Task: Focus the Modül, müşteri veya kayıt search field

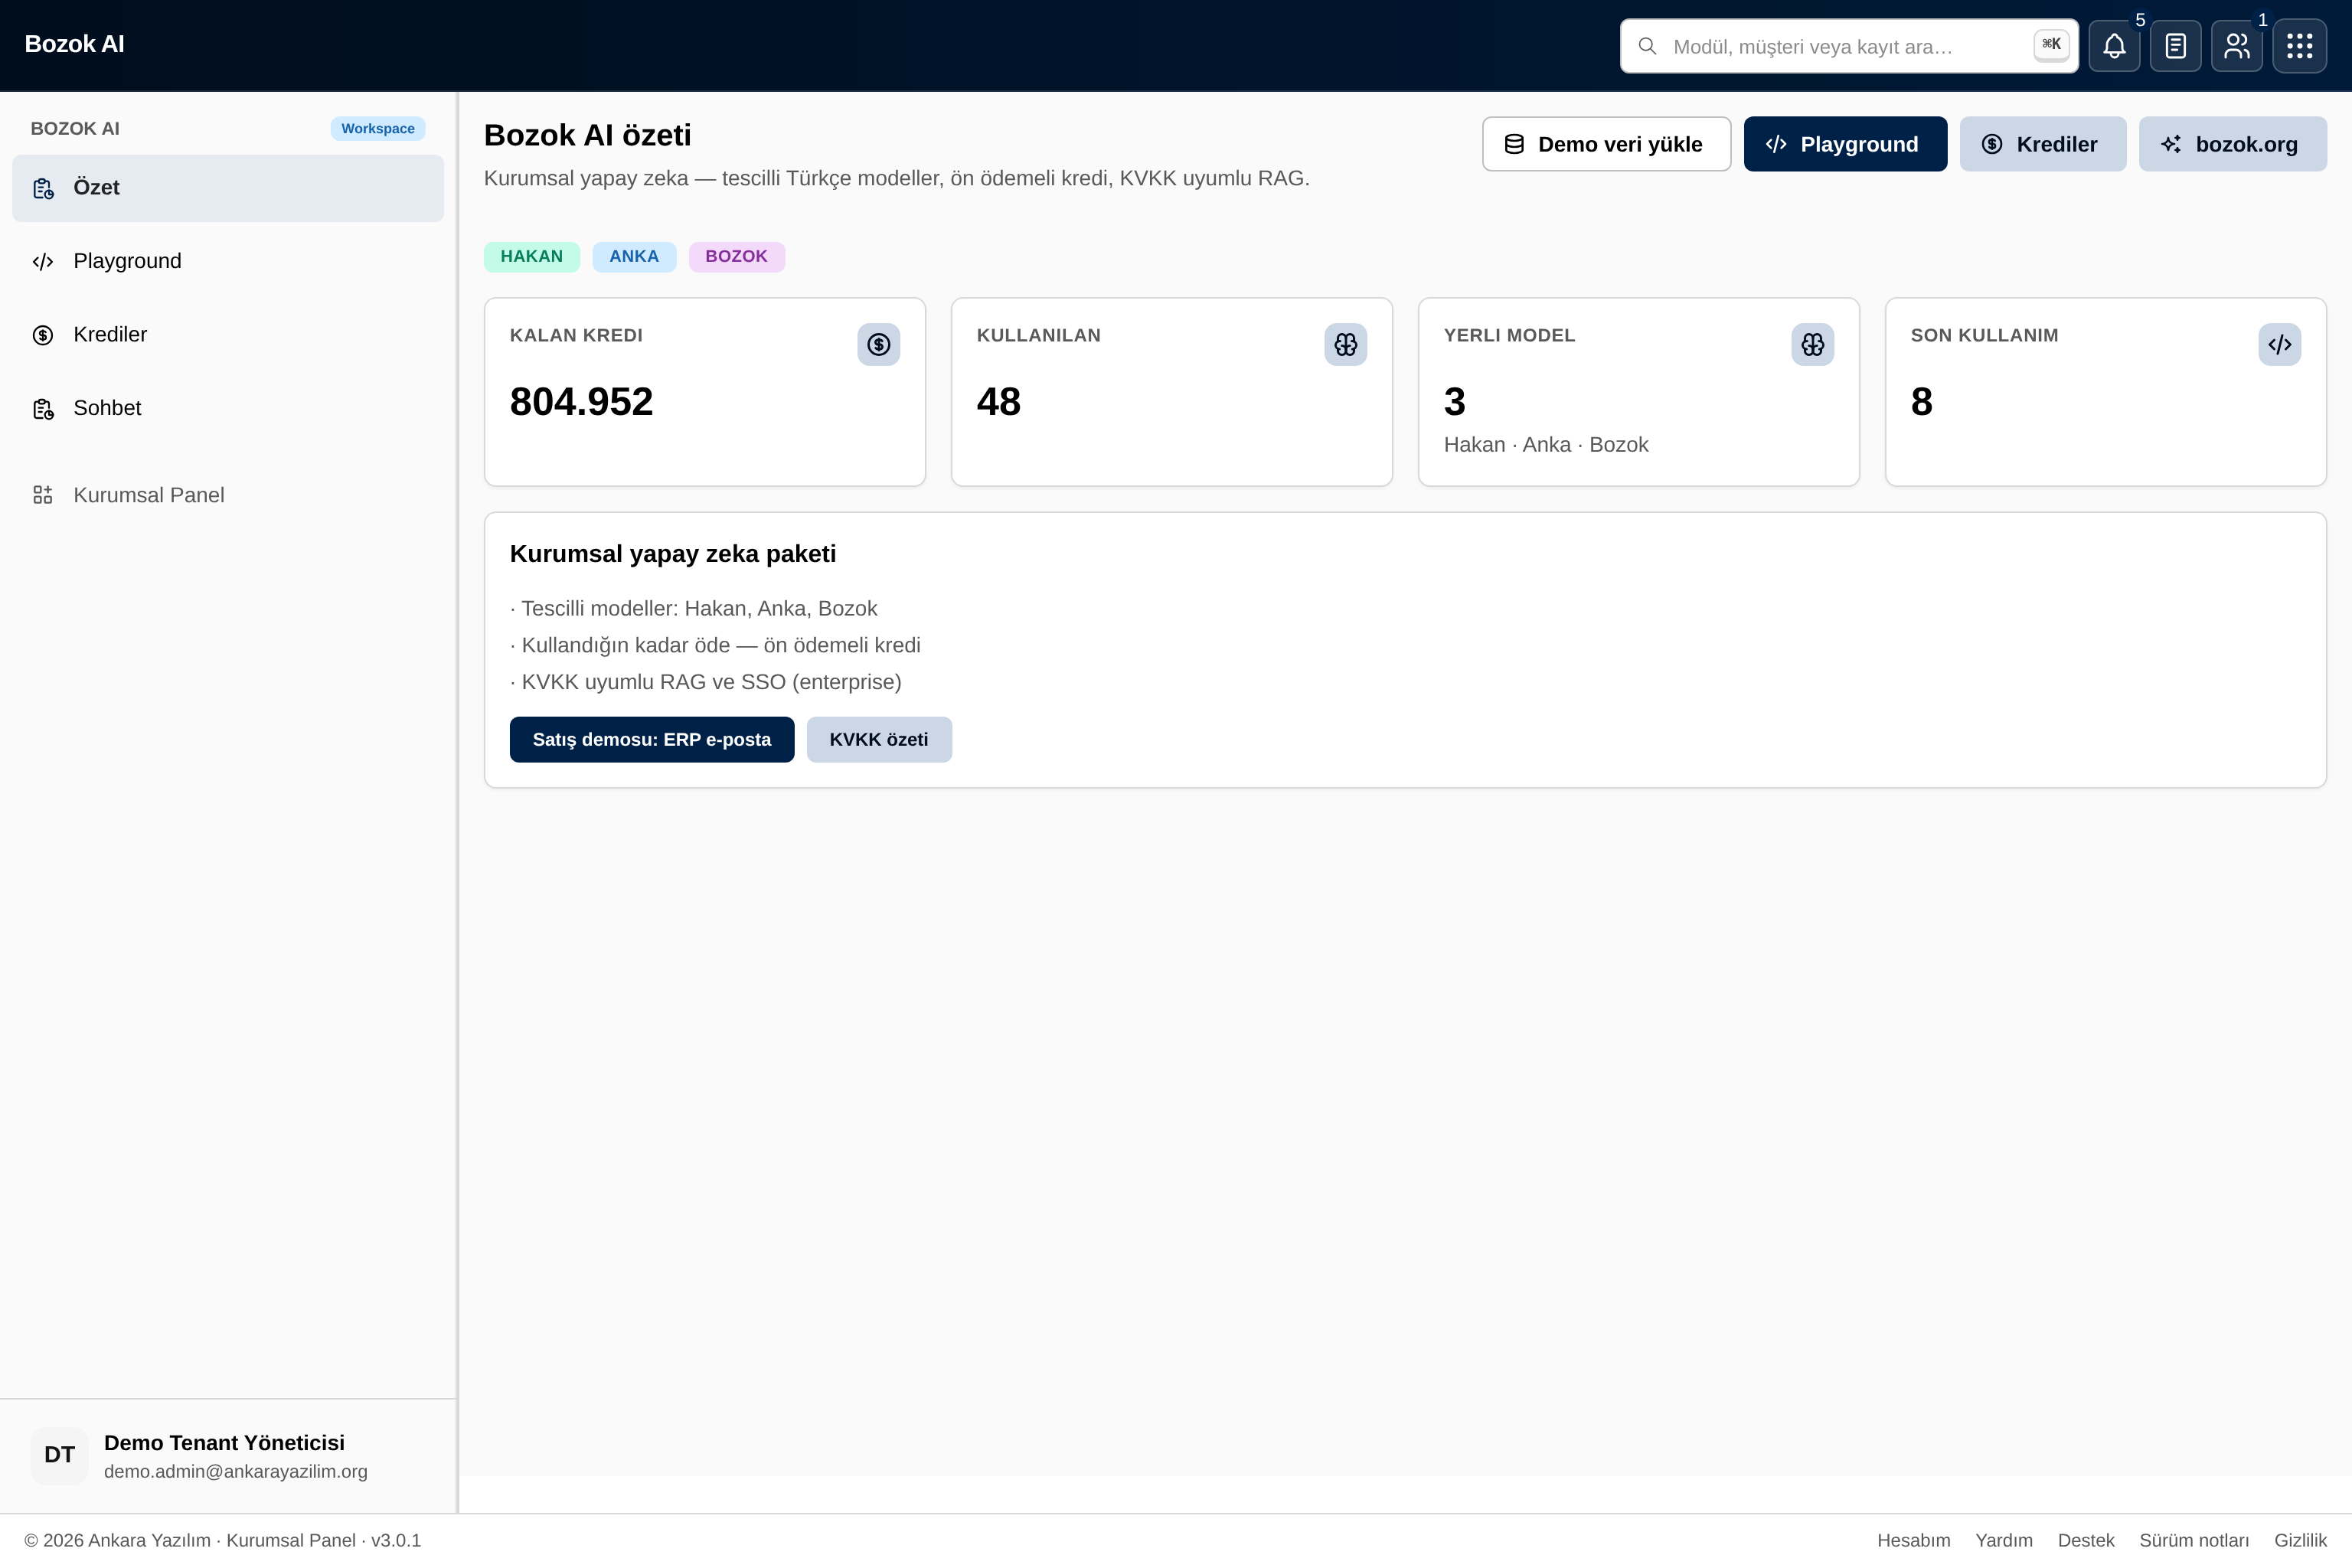Action: point(1849,46)
